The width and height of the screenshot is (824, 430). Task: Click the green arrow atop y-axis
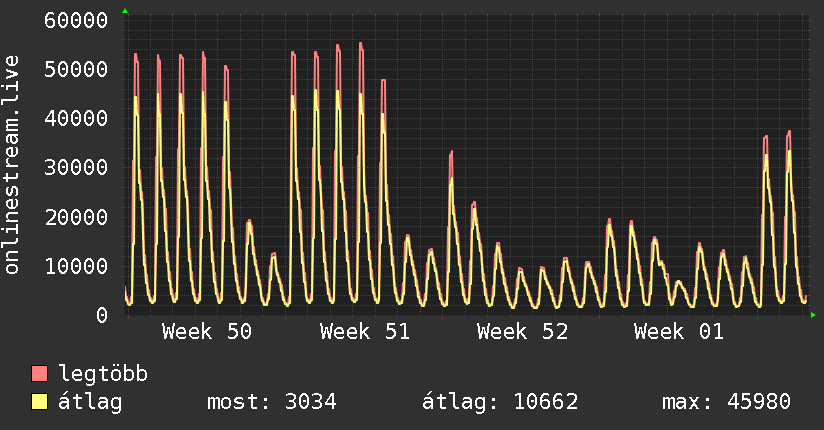(125, 11)
